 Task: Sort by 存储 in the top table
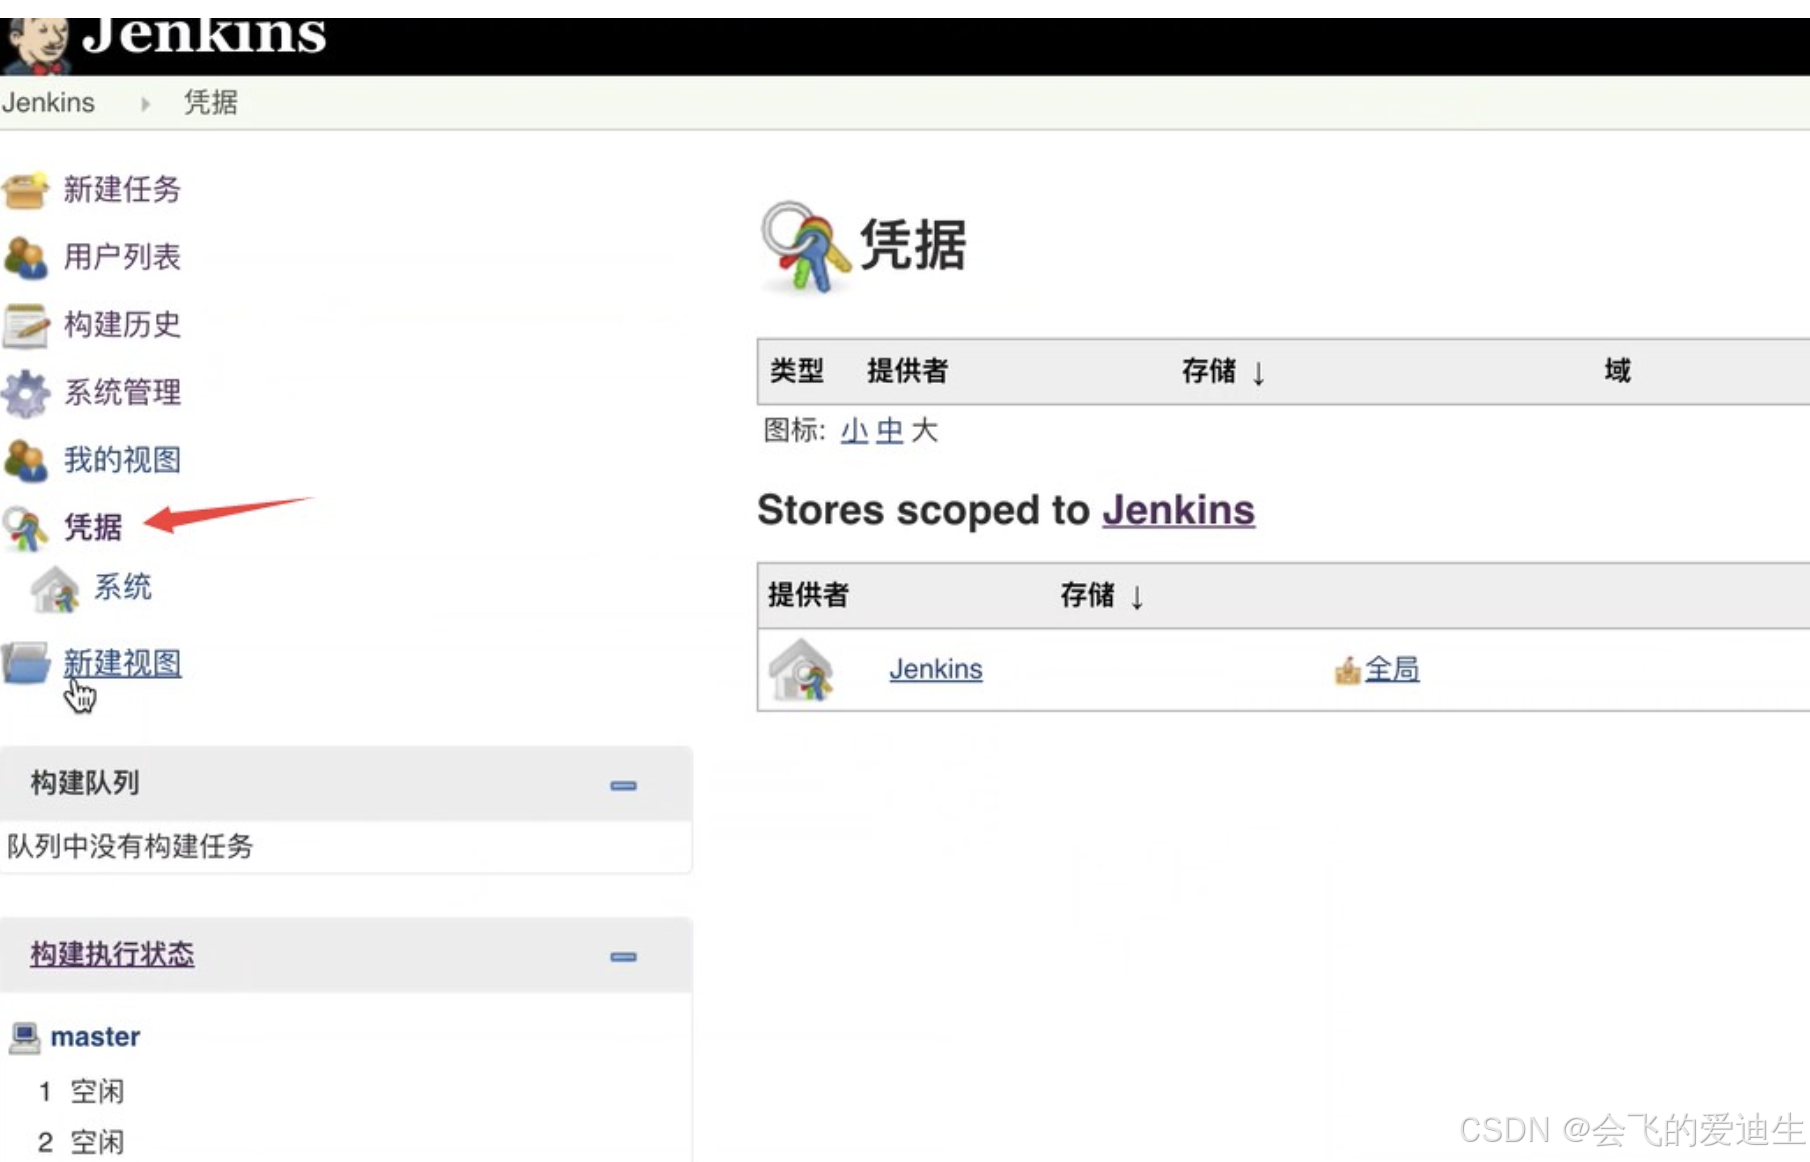[1224, 372]
